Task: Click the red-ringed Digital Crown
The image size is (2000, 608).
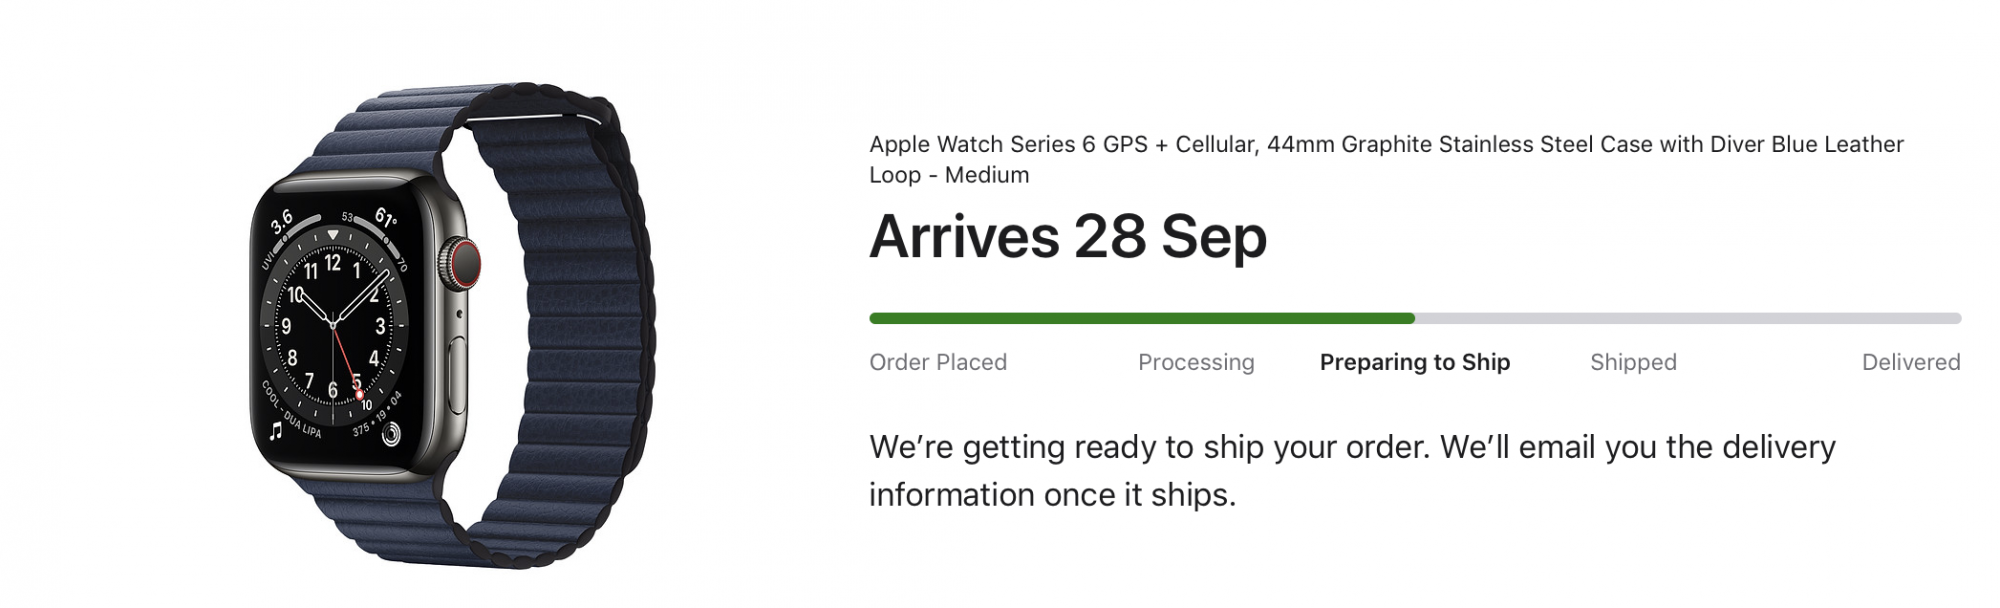Action: point(462,265)
